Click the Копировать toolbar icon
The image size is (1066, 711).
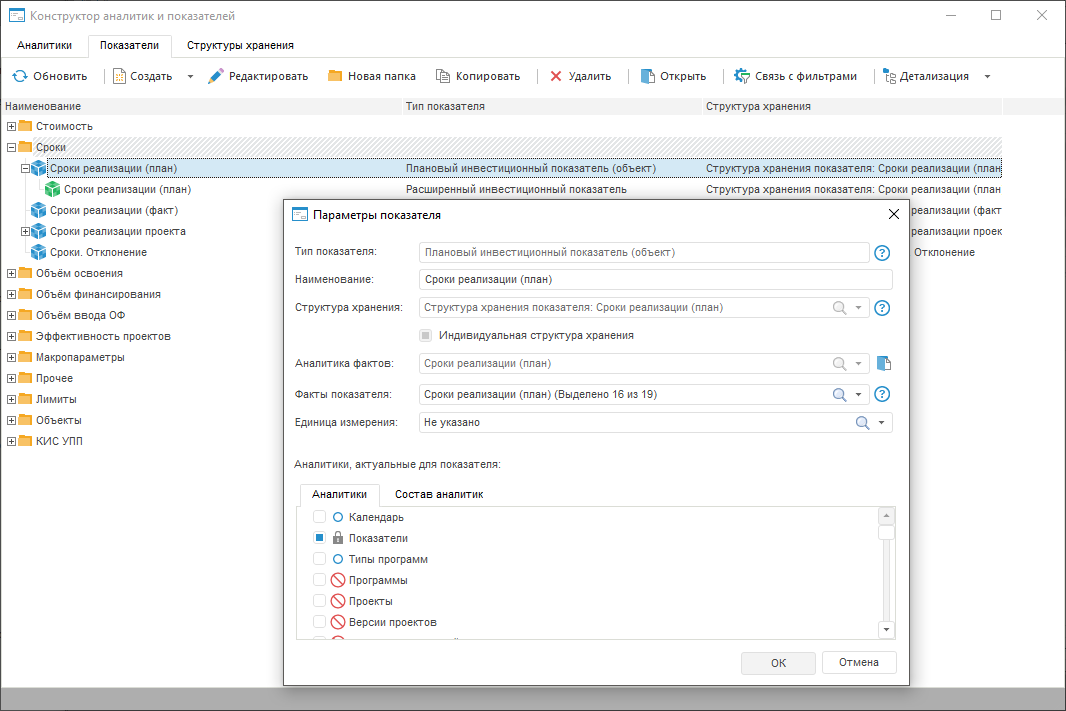pos(441,76)
